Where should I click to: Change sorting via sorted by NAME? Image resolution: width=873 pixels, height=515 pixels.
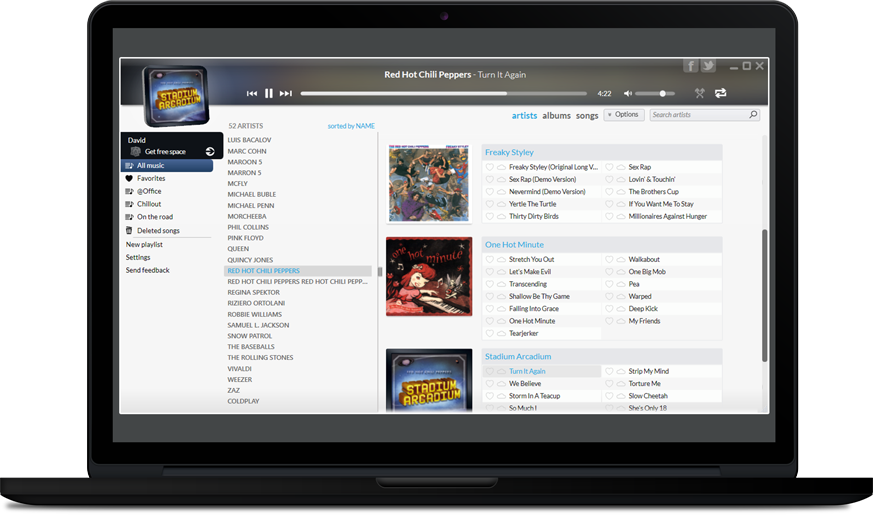pos(351,126)
